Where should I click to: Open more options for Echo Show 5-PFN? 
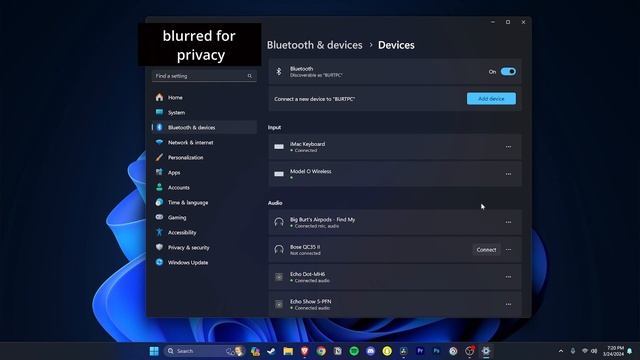tap(508, 304)
